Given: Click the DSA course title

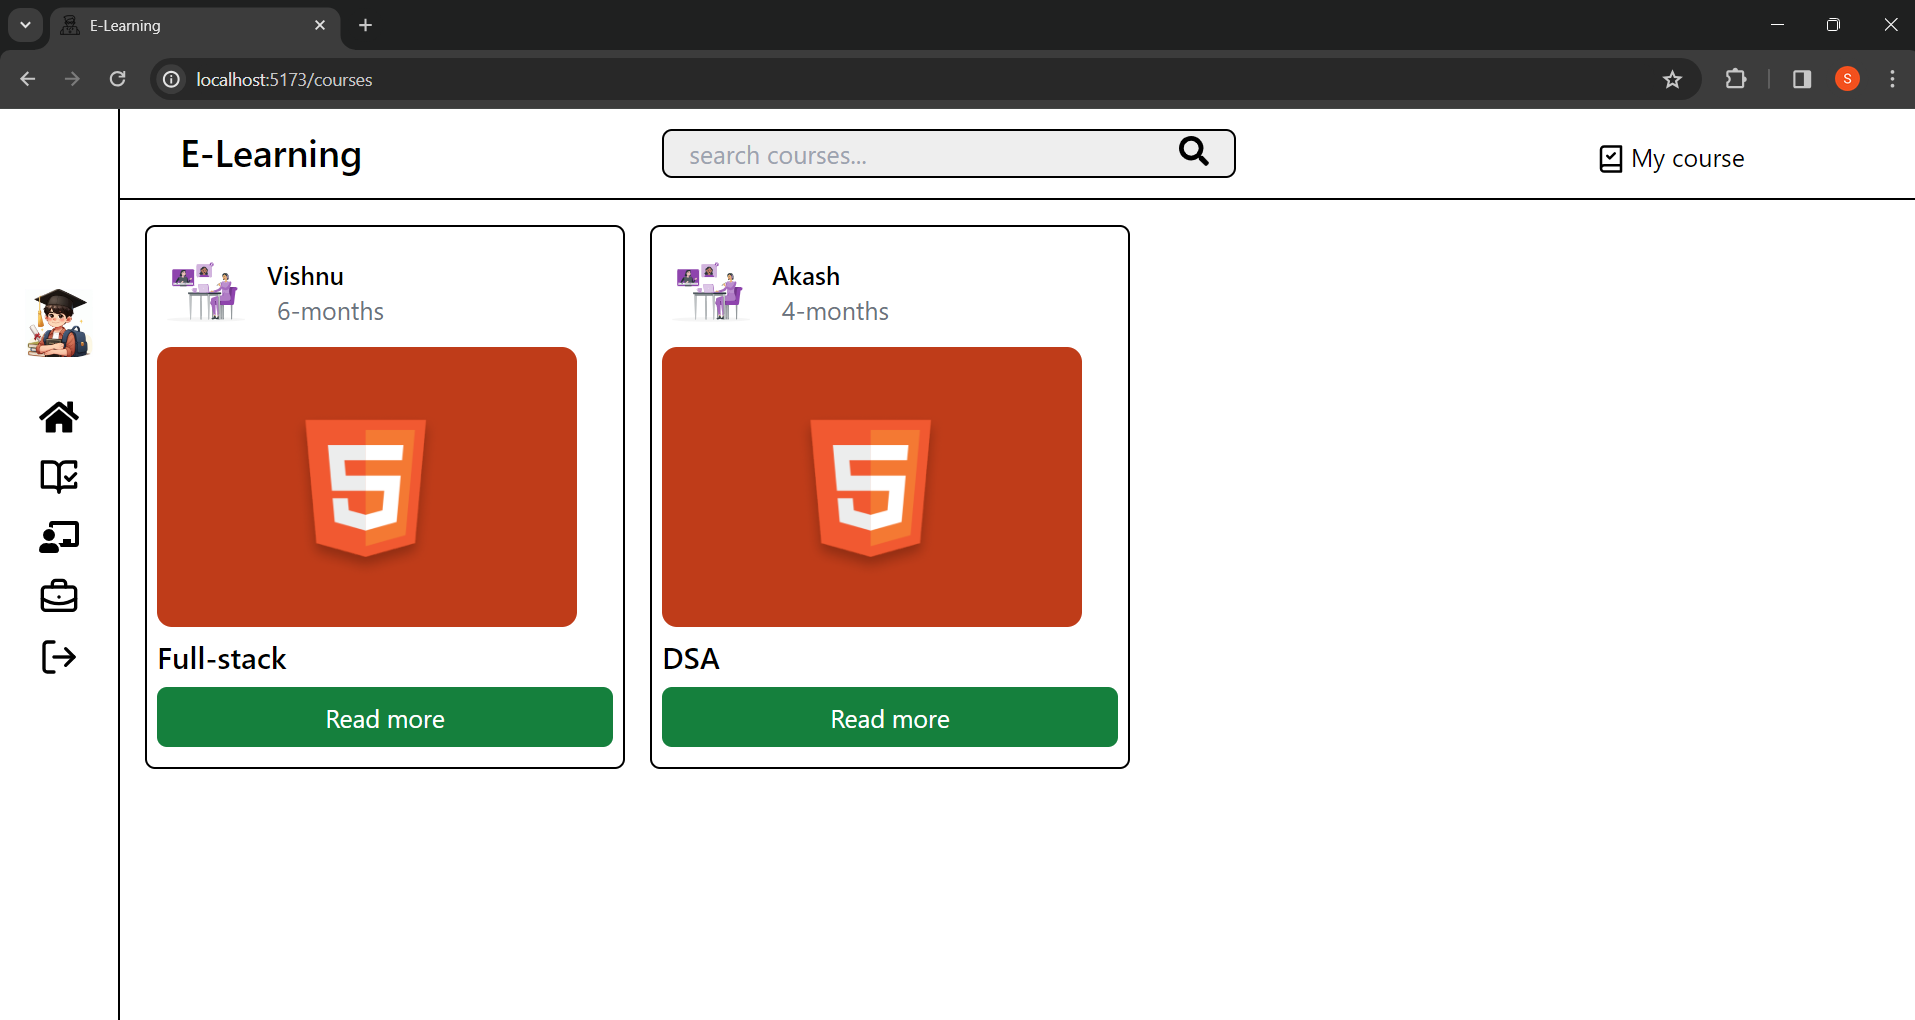Looking at the screenshot, I should tap(691, 659).
